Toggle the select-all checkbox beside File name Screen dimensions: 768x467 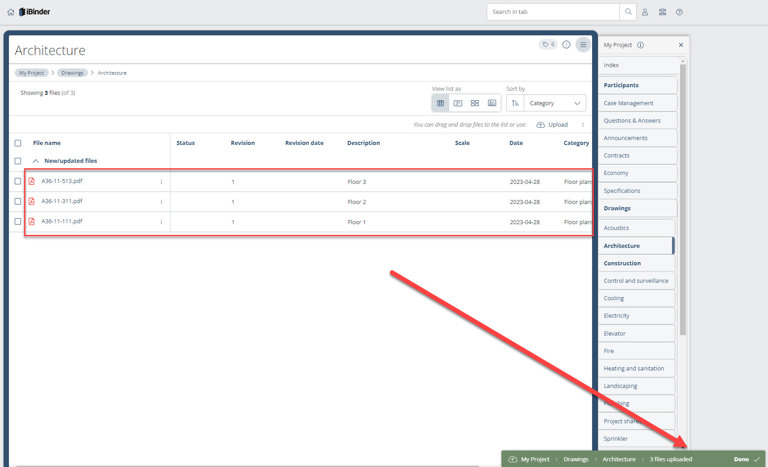[x=18, y=143]
